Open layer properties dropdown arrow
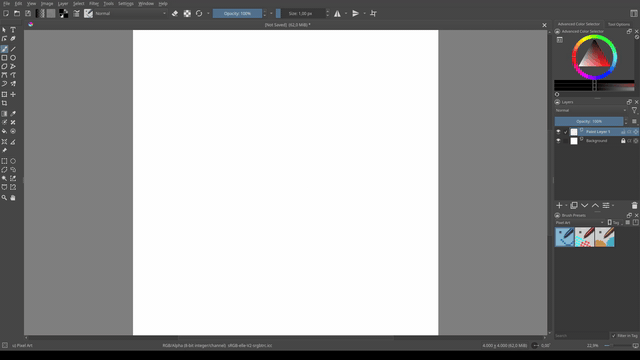The image size is (640, 360). tap(613, 206)
